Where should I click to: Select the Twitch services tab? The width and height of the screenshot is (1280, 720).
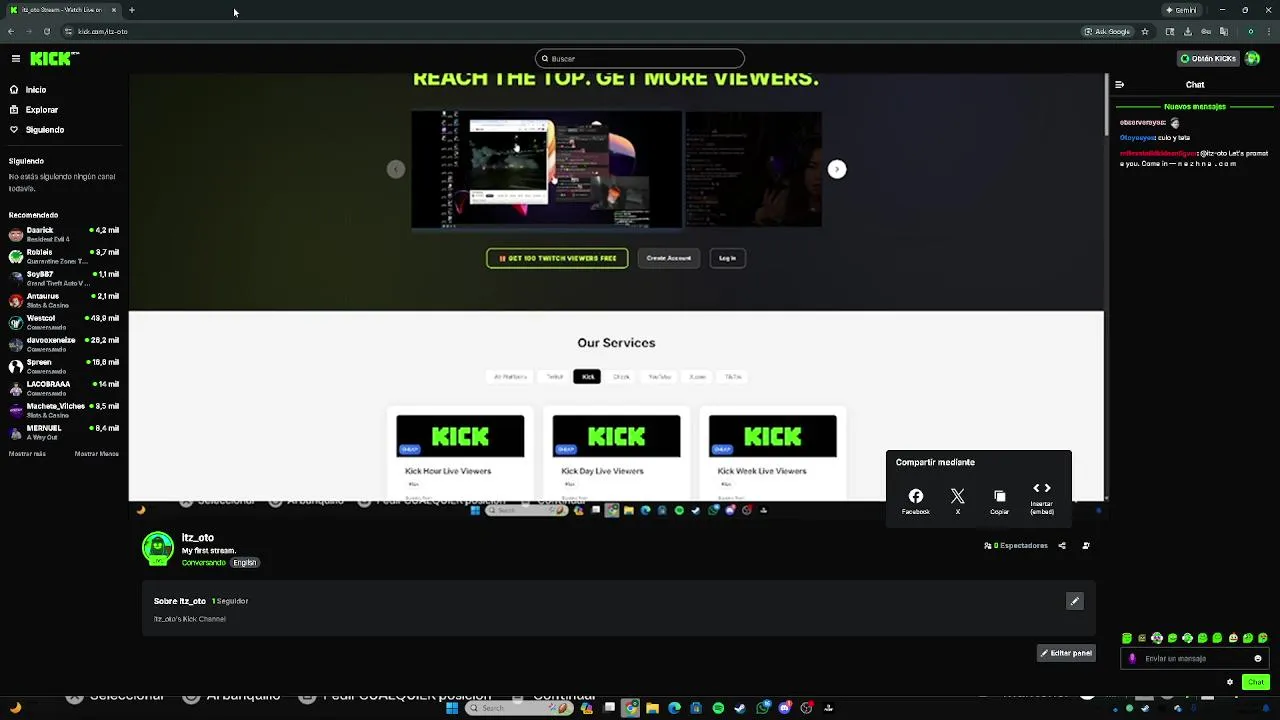click(x=554, y=377)
